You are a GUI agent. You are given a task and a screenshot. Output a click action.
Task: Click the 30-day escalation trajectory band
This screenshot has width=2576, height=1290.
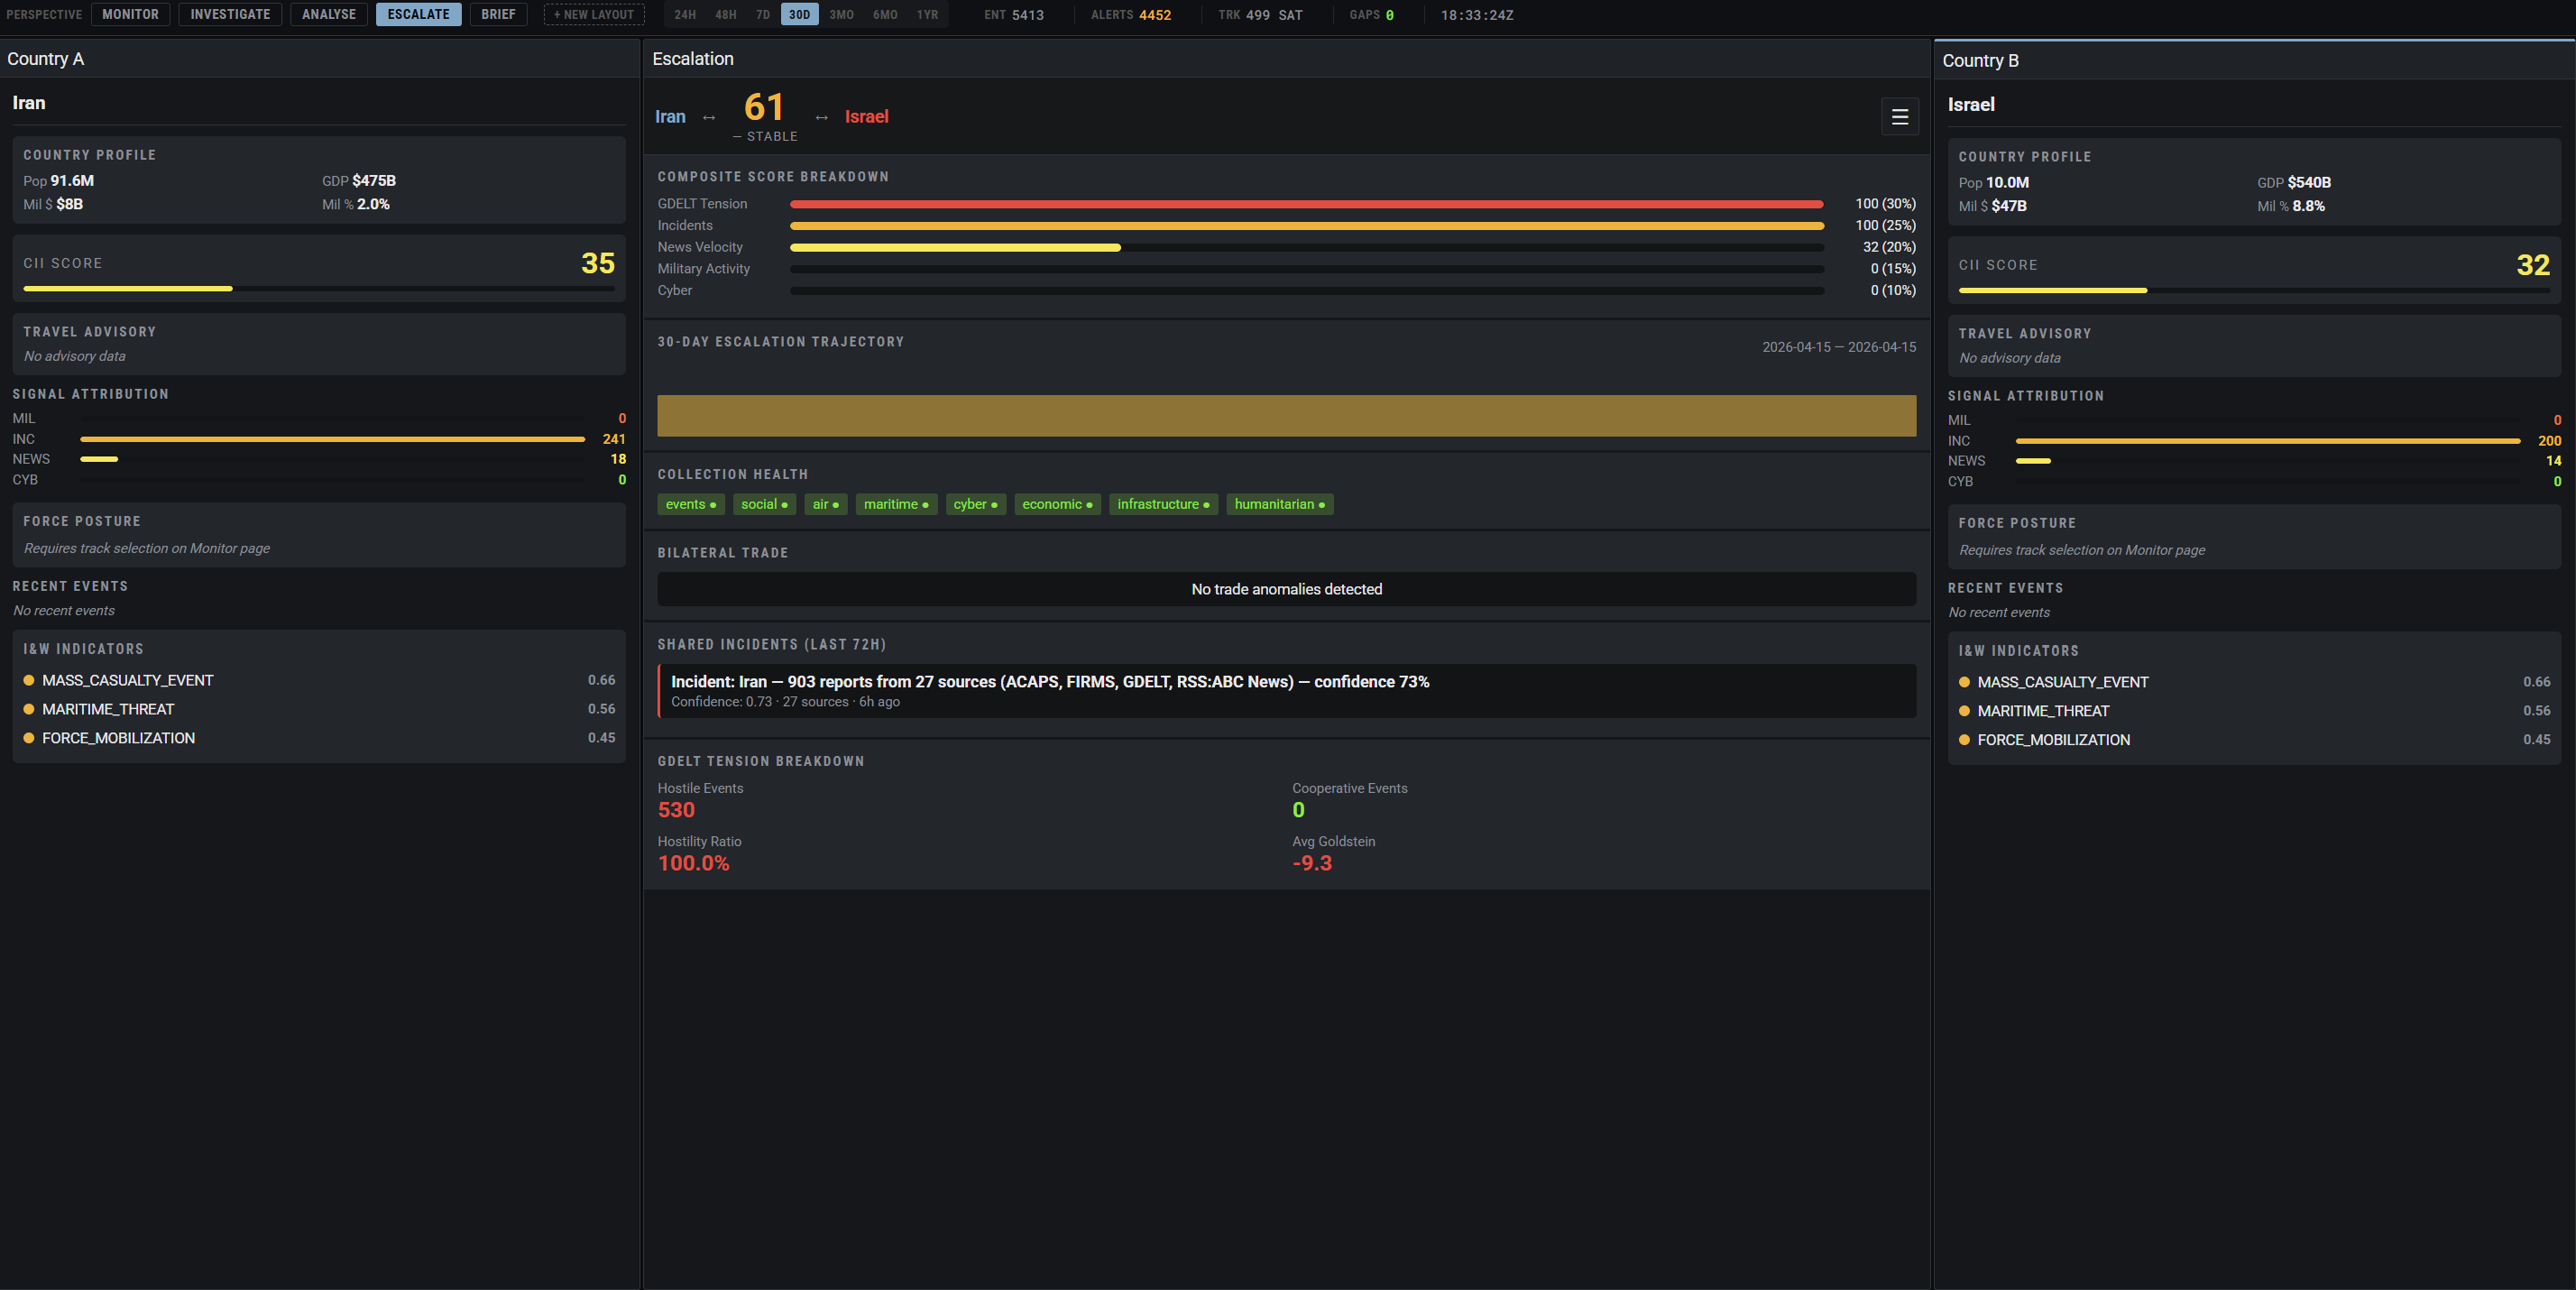coord(1286,415)
